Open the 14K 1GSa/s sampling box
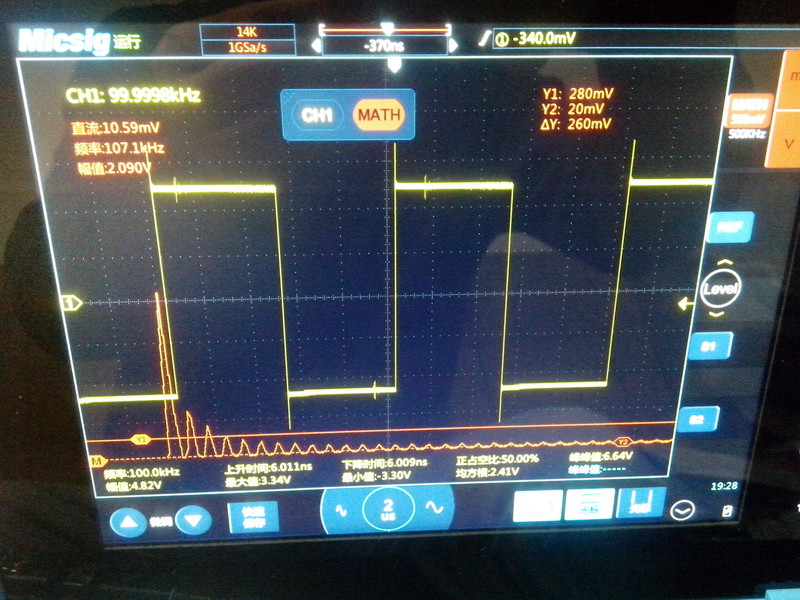 click(x=248, y=40)
